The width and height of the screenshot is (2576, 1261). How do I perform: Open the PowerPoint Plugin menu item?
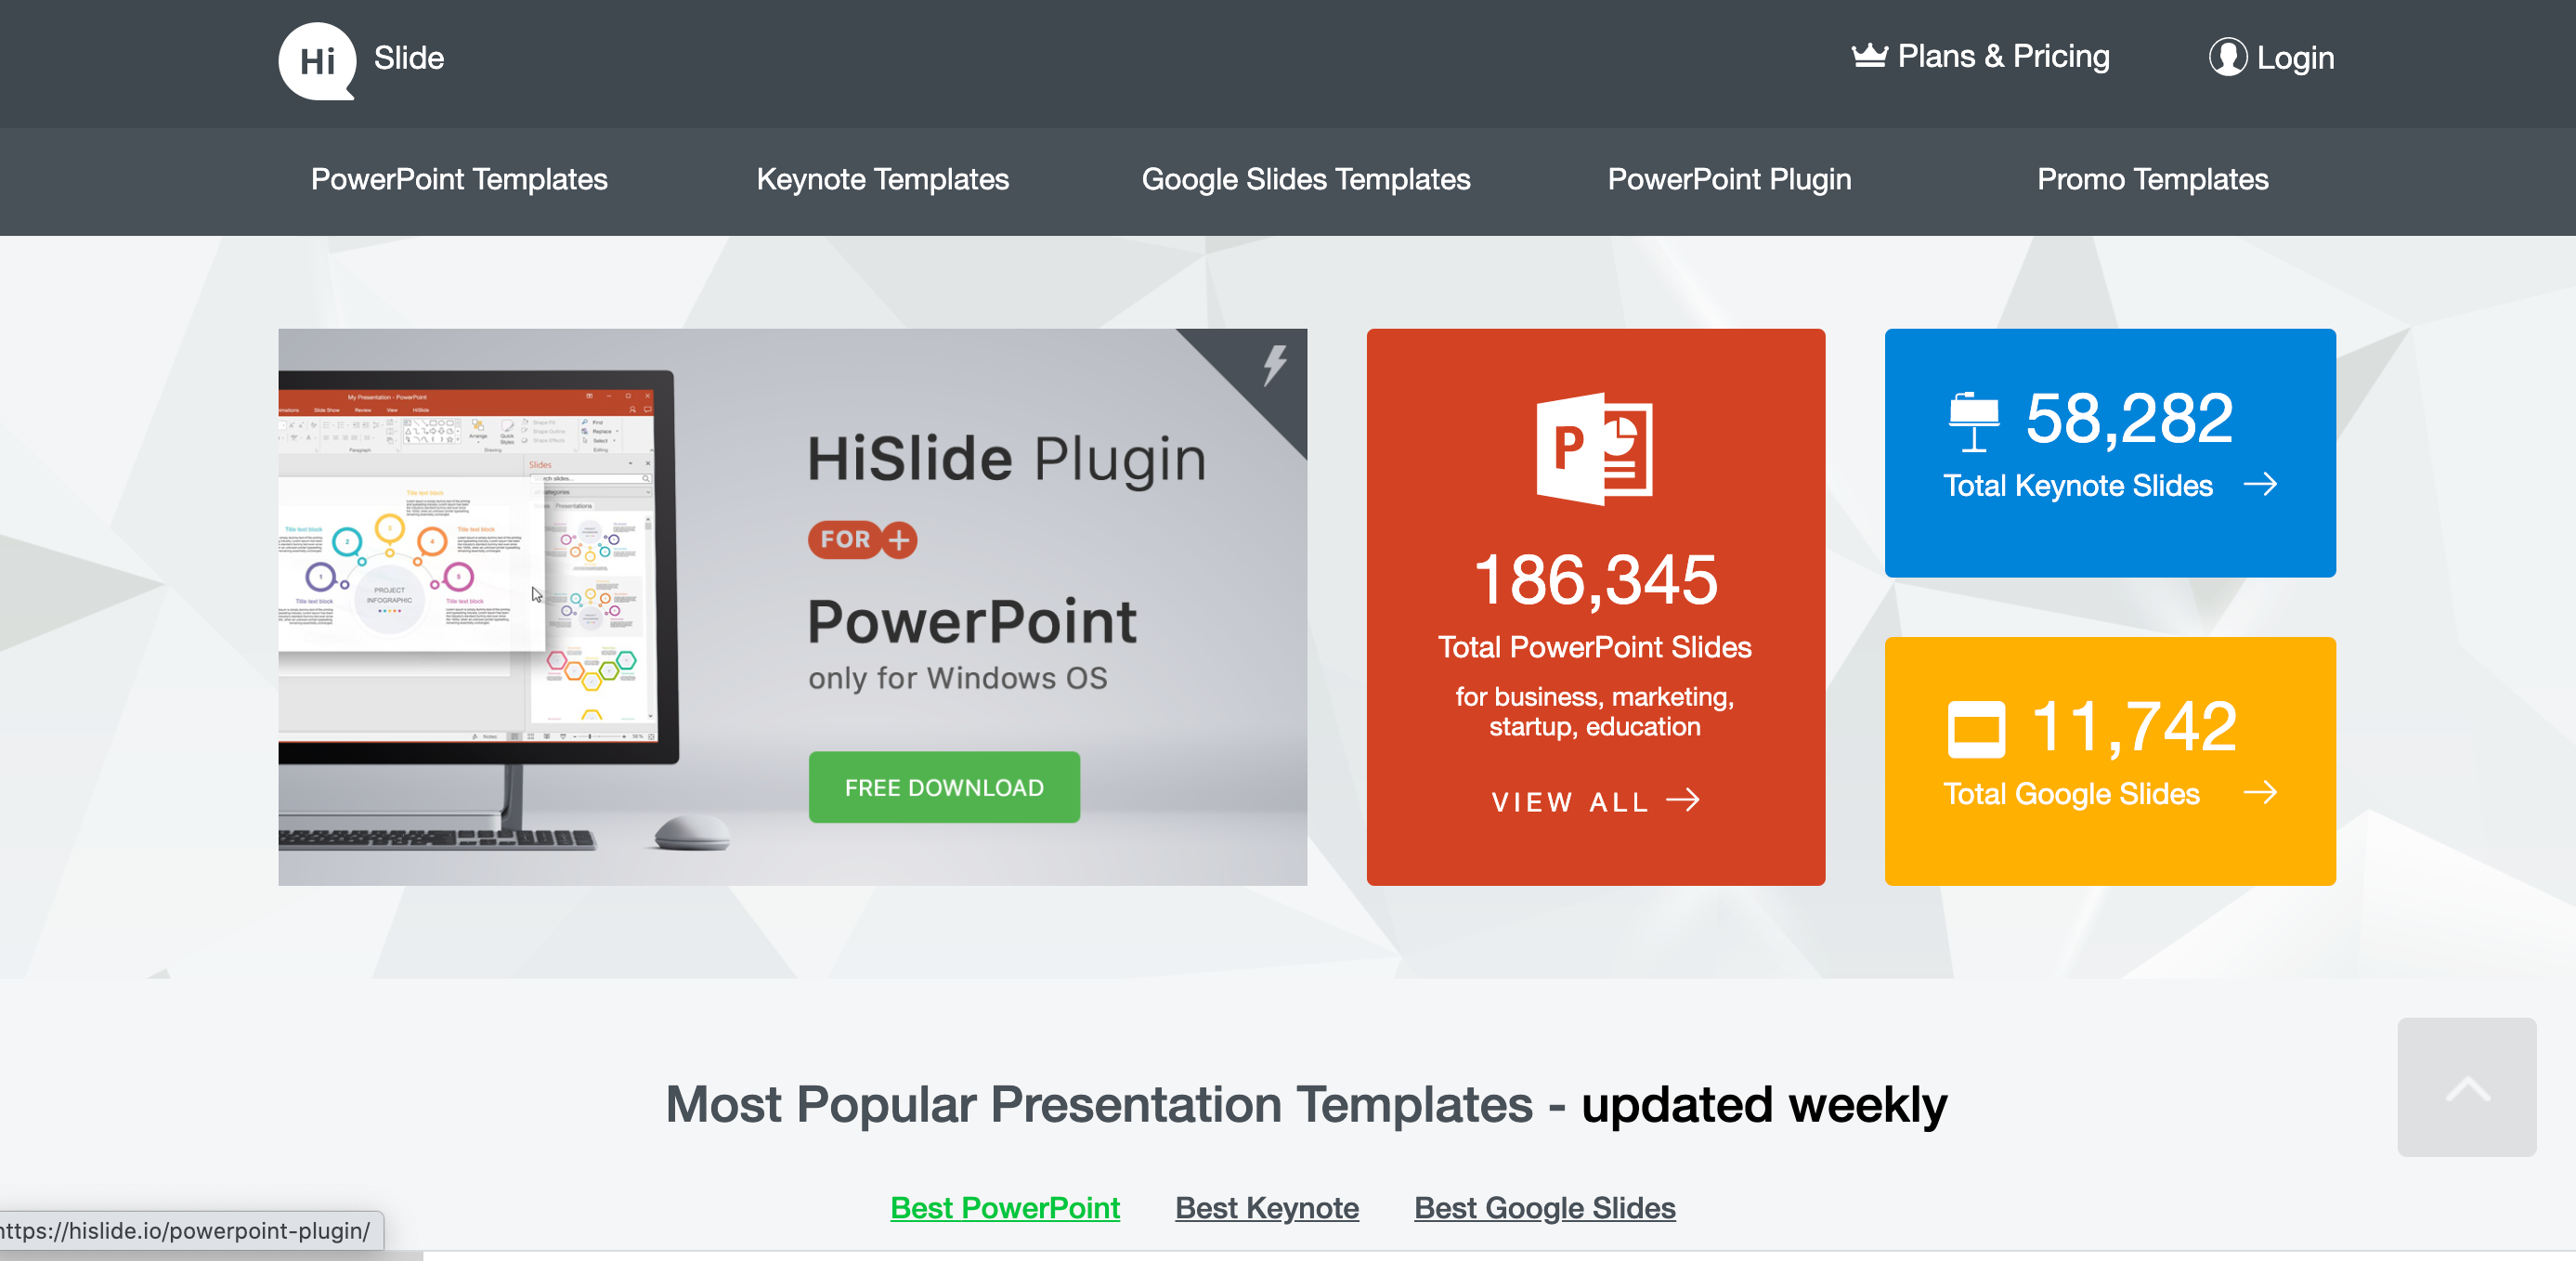pos(1729,180)
